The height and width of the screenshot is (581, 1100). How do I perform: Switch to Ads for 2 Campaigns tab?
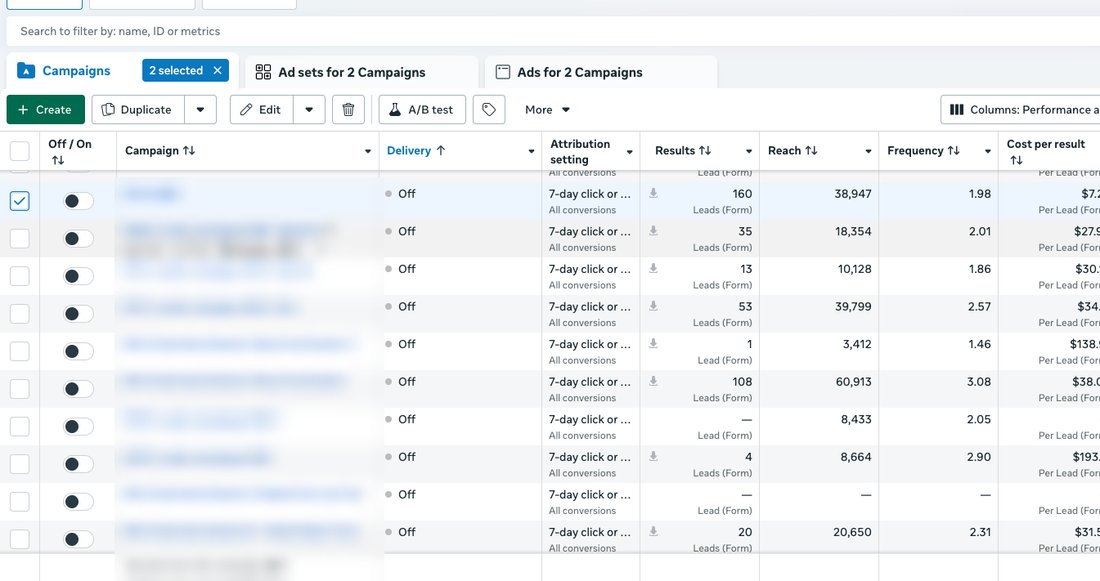coord(601,72)
